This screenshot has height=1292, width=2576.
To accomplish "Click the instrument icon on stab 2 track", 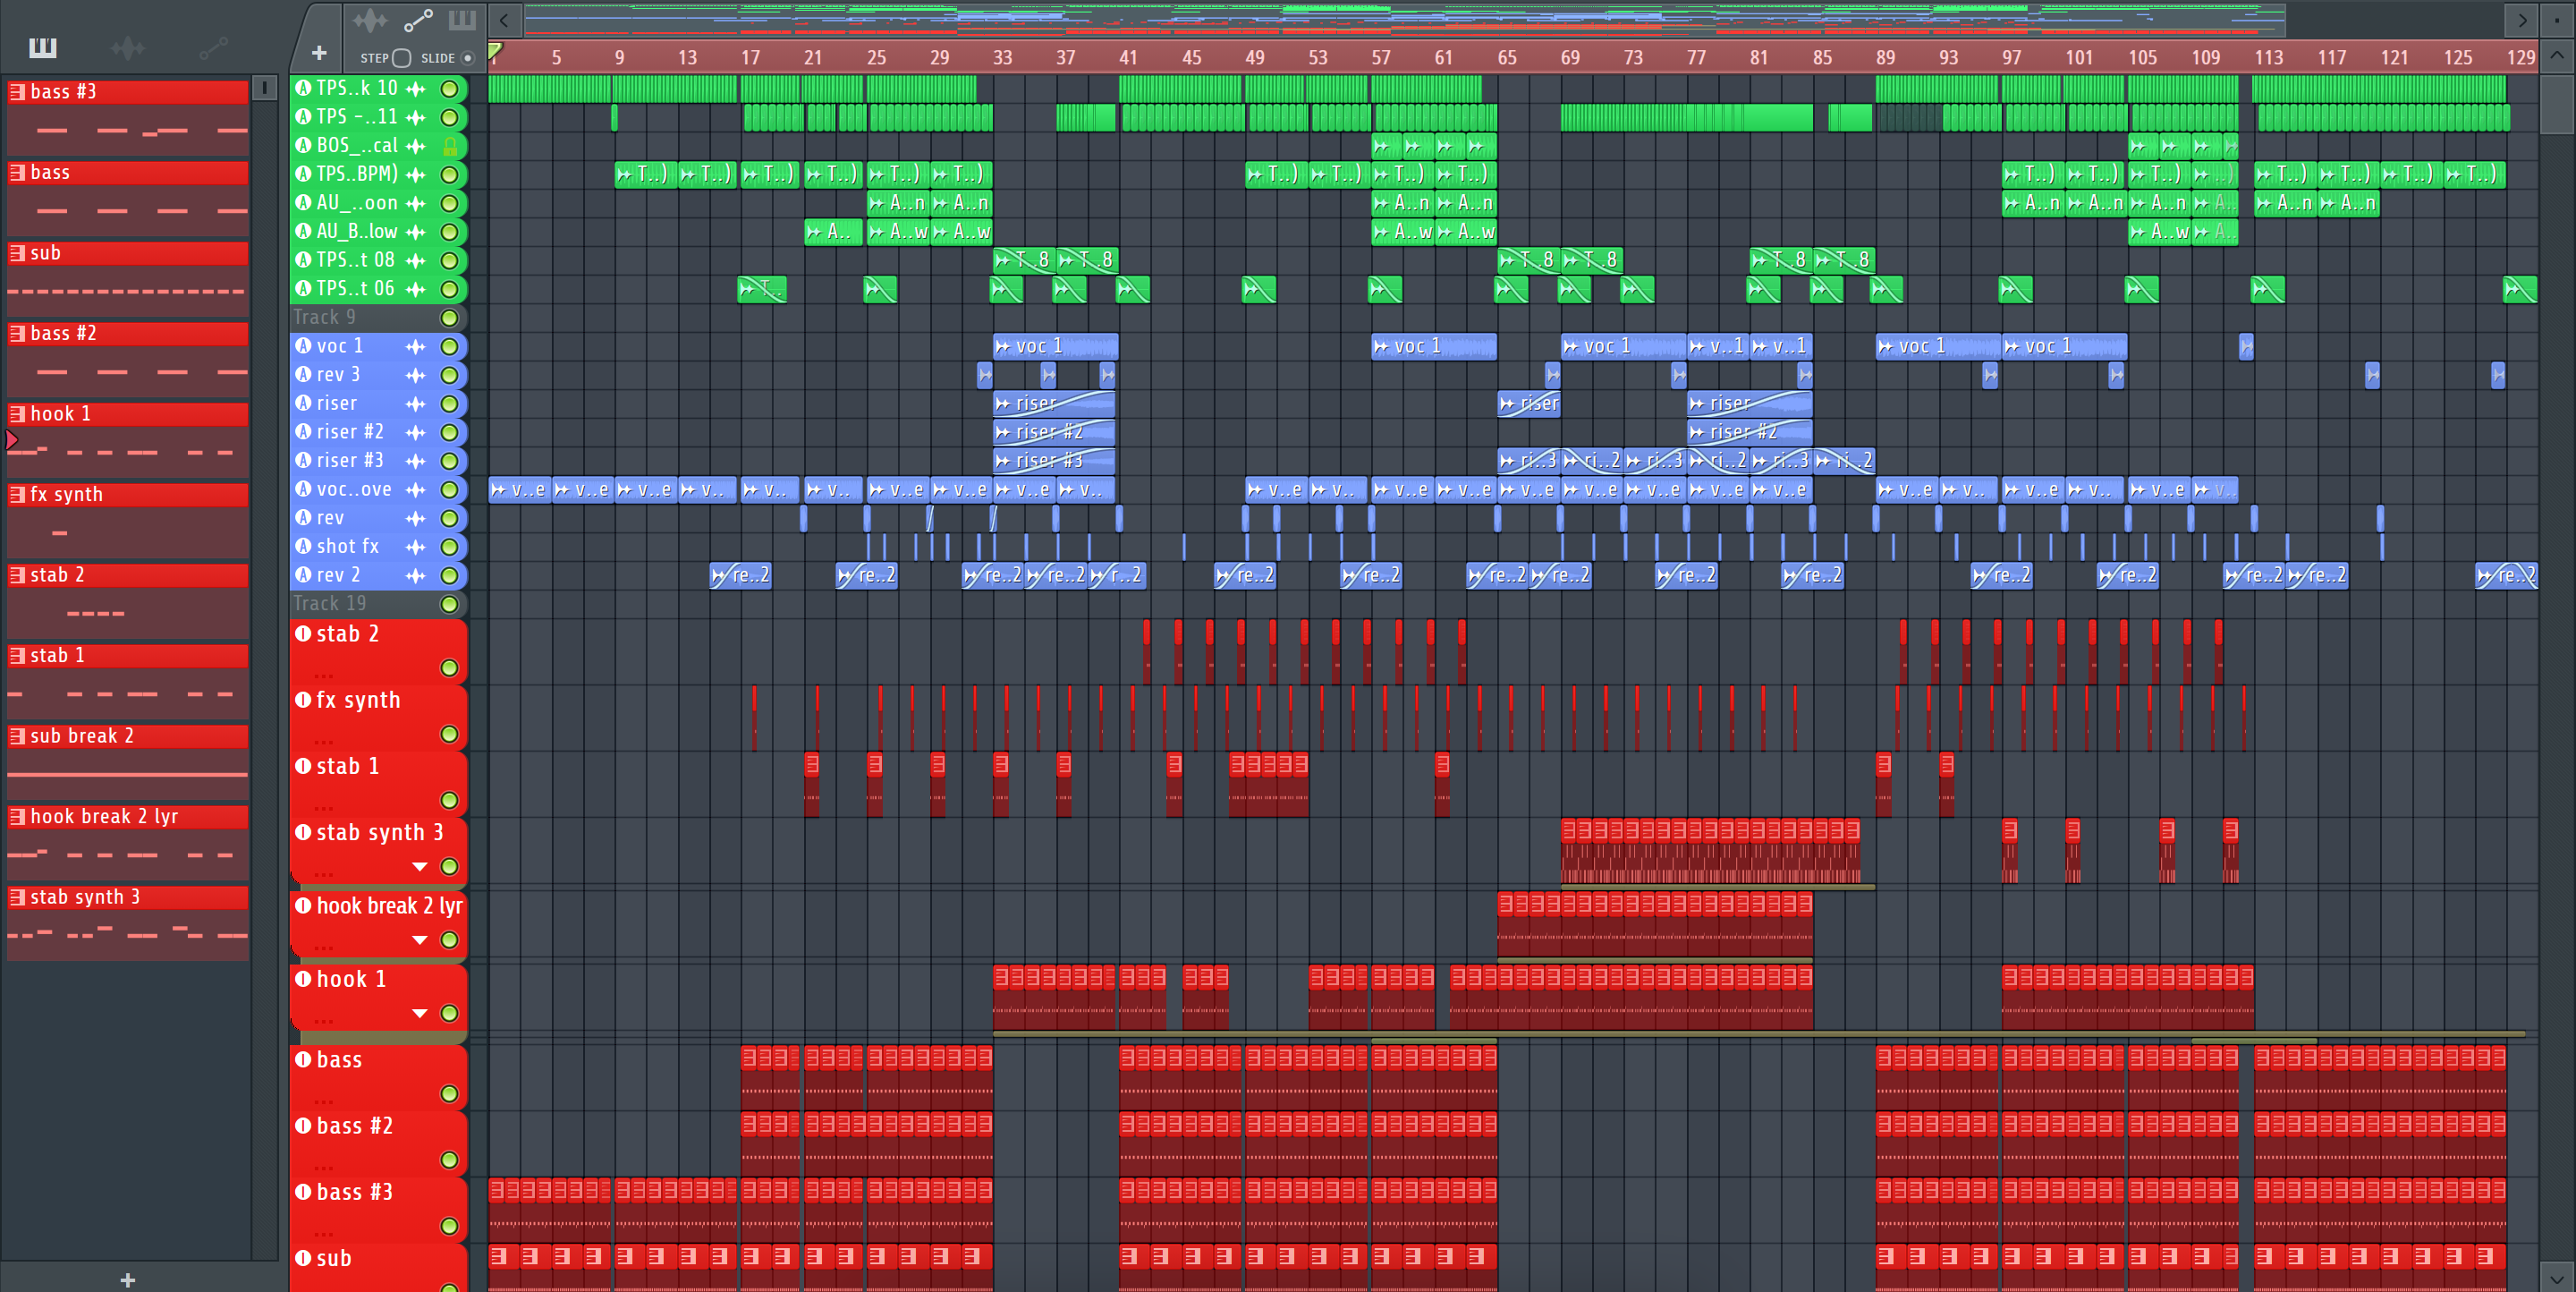I will click(x=303, y=633).
